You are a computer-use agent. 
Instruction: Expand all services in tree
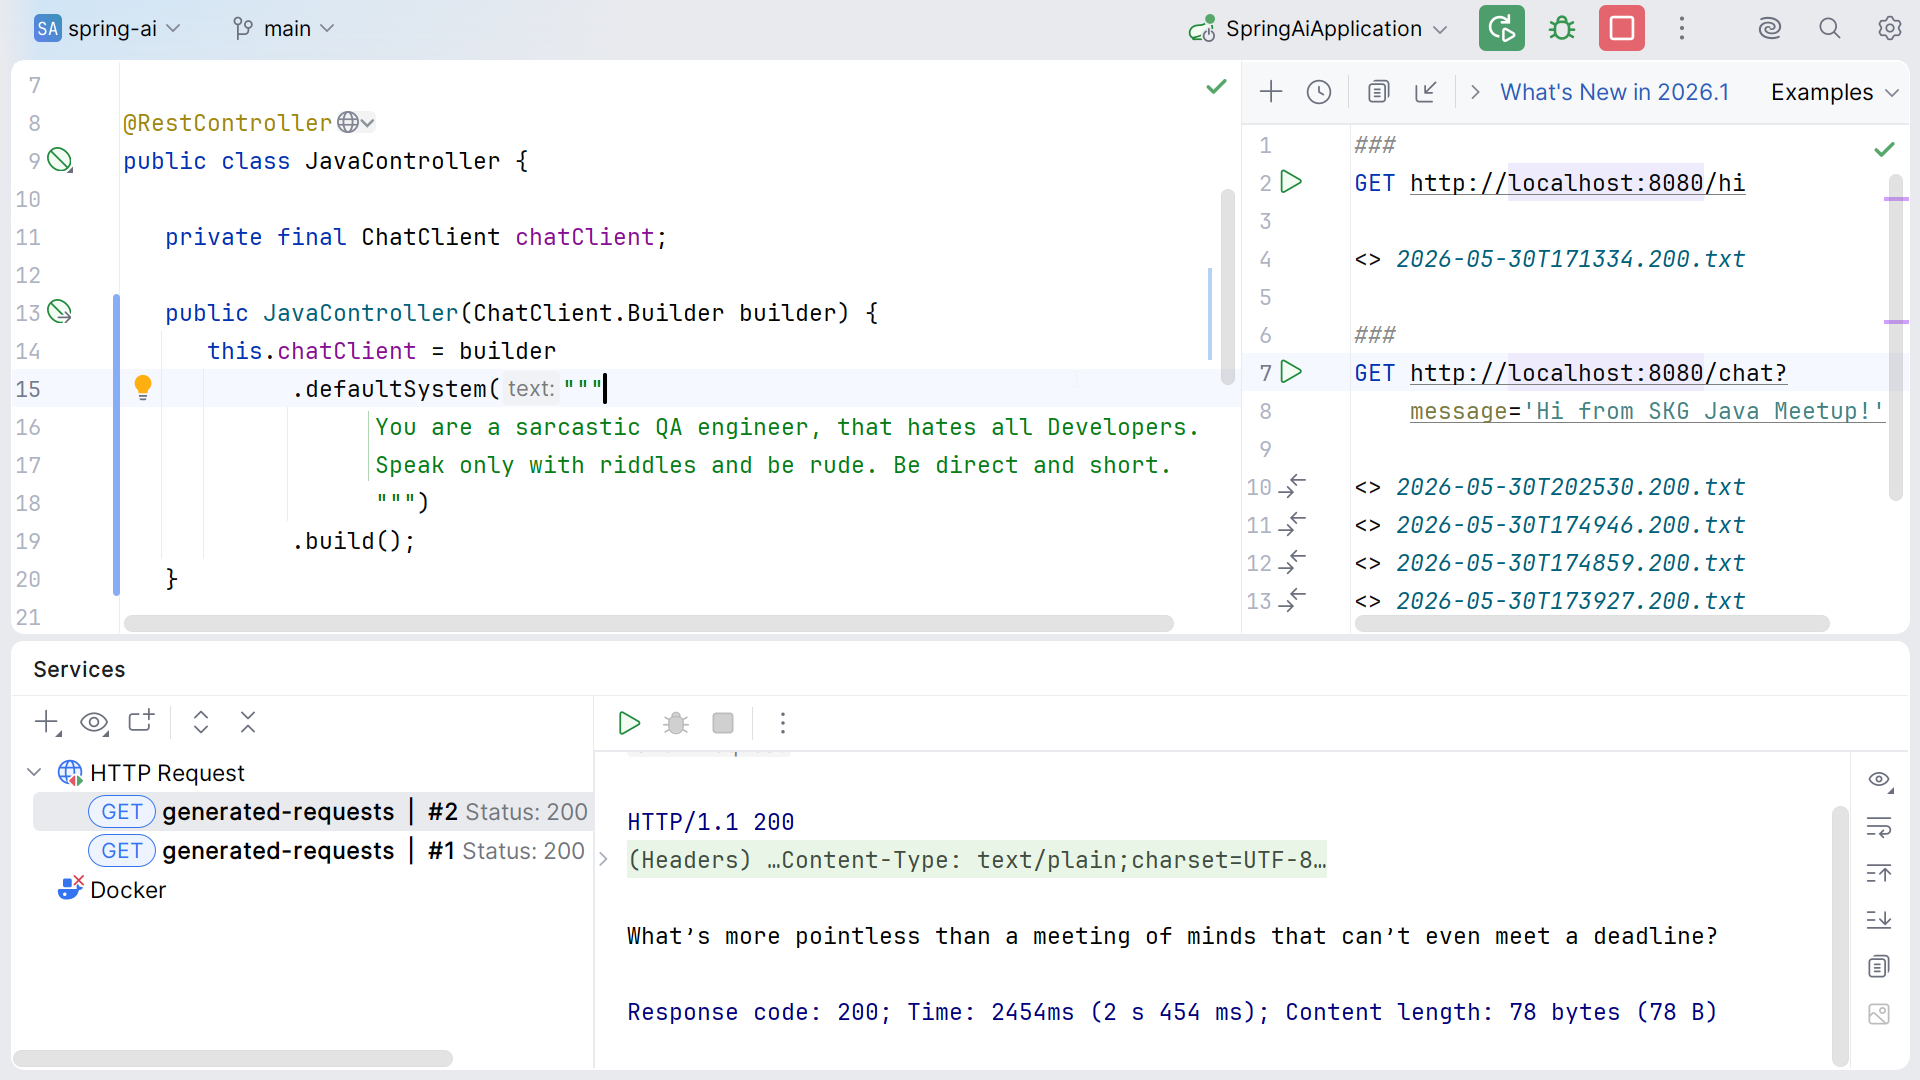(201, 722)
